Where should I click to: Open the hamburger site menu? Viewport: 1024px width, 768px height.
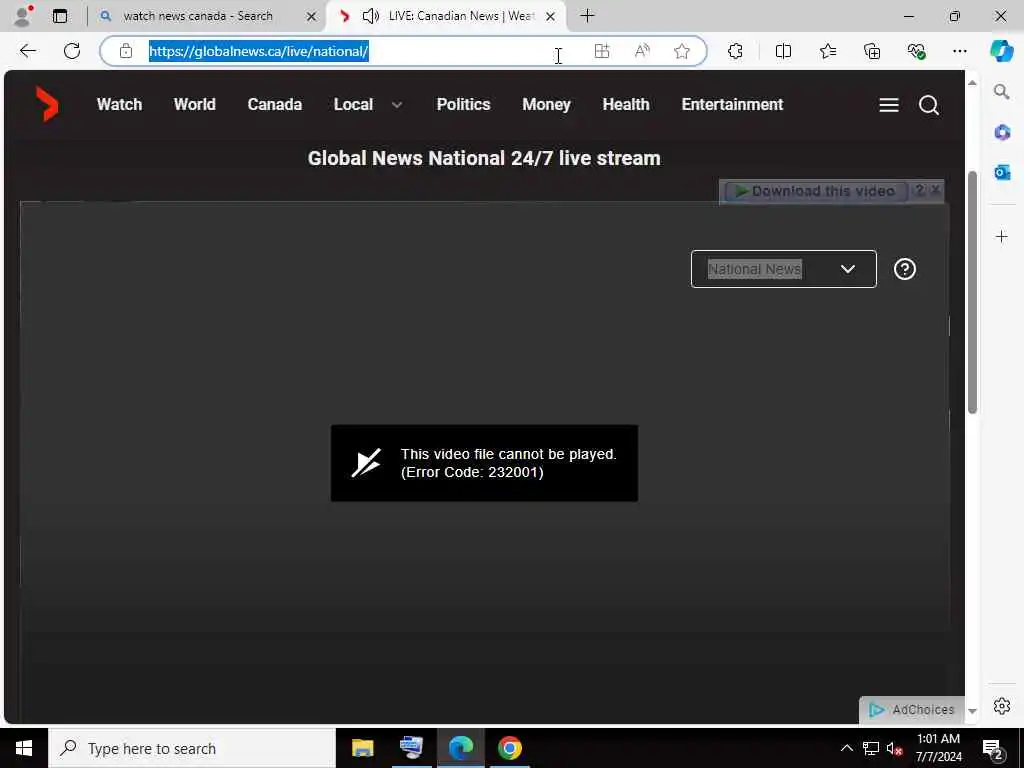coord(889,105)
